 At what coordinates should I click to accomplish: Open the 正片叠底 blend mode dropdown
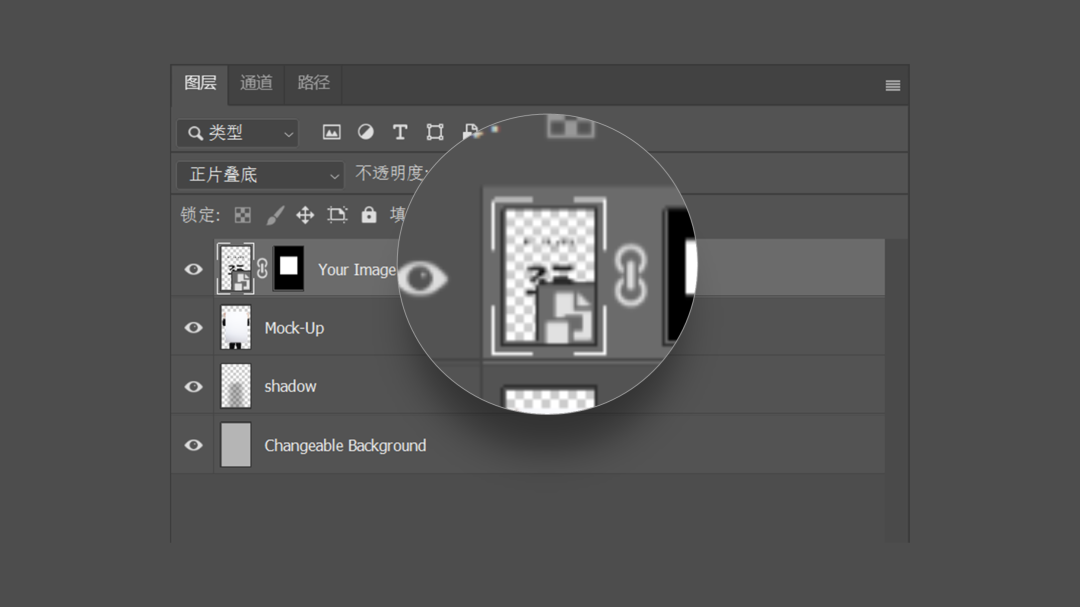click(261, 175)
